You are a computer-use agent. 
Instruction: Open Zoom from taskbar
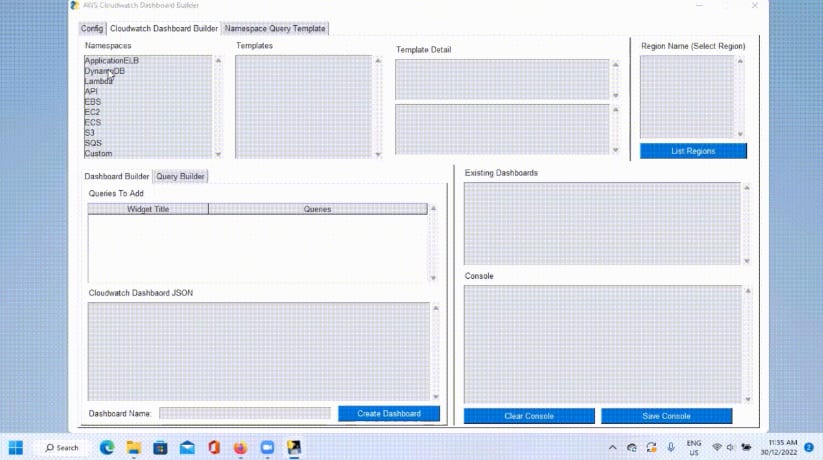(x=267, y=447)
